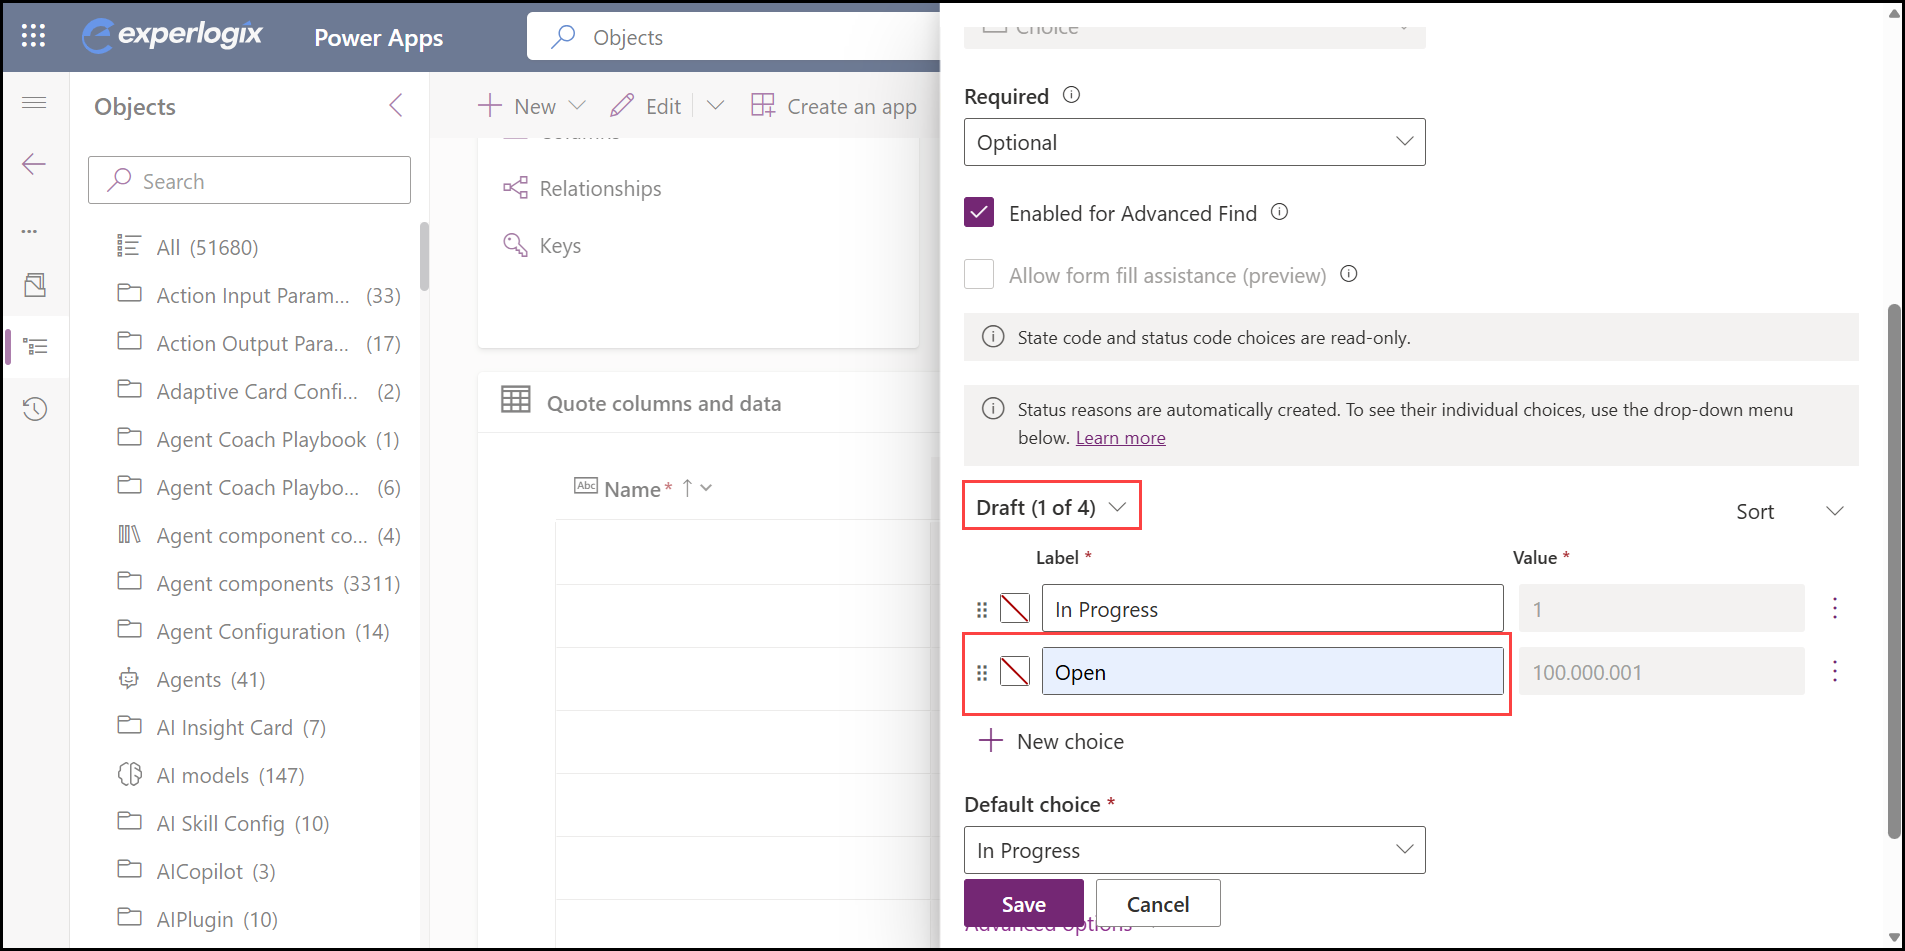Open the Sort dropdown
Screen dimensions: 1905x951
point(1790,511)
